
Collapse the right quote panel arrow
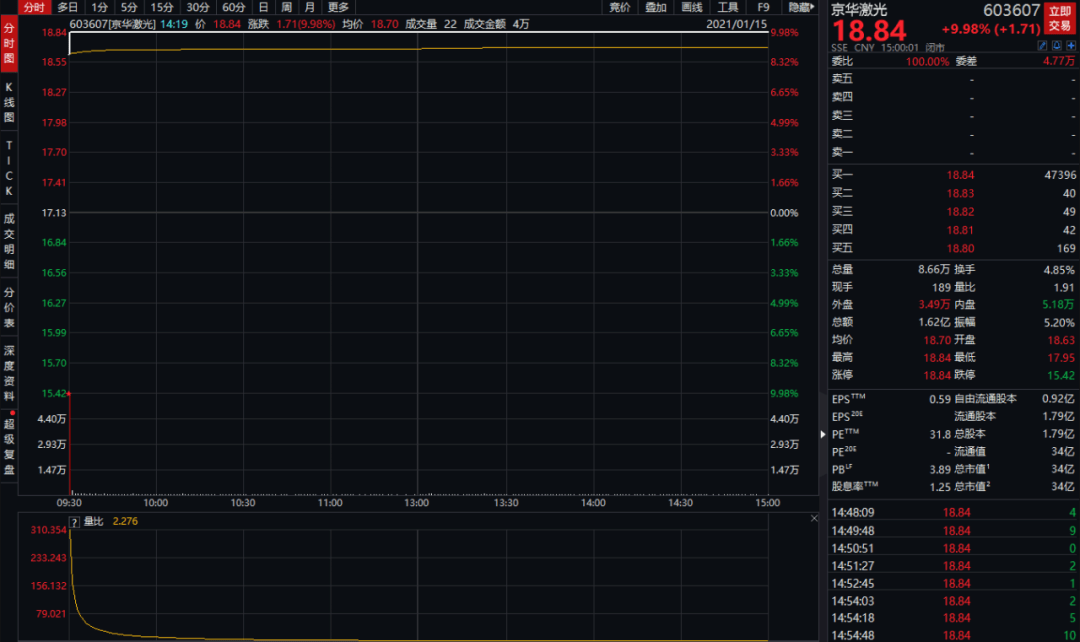click(x=822, y=434)
